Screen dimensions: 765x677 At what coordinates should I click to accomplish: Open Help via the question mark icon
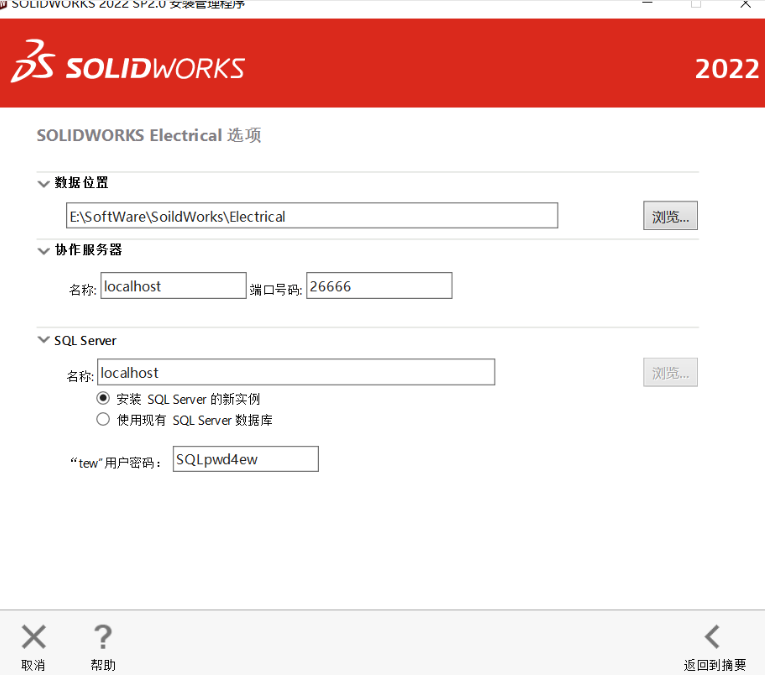(x=103, y=637)
